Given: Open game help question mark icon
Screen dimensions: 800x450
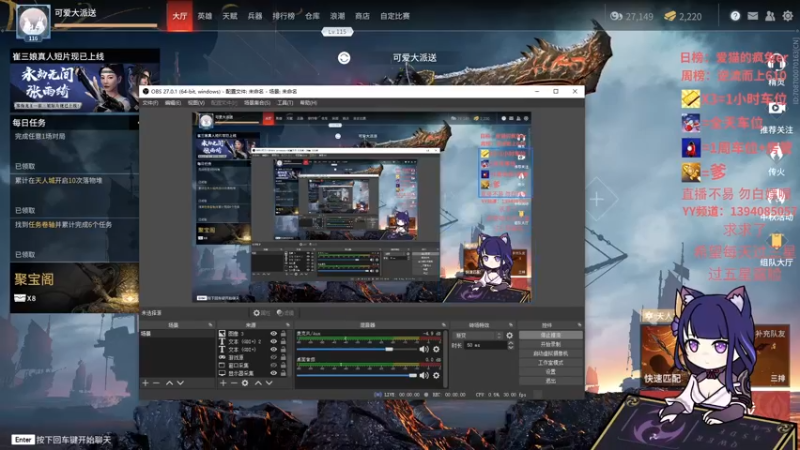Looking at the screenshot, I should coord(735,16).
